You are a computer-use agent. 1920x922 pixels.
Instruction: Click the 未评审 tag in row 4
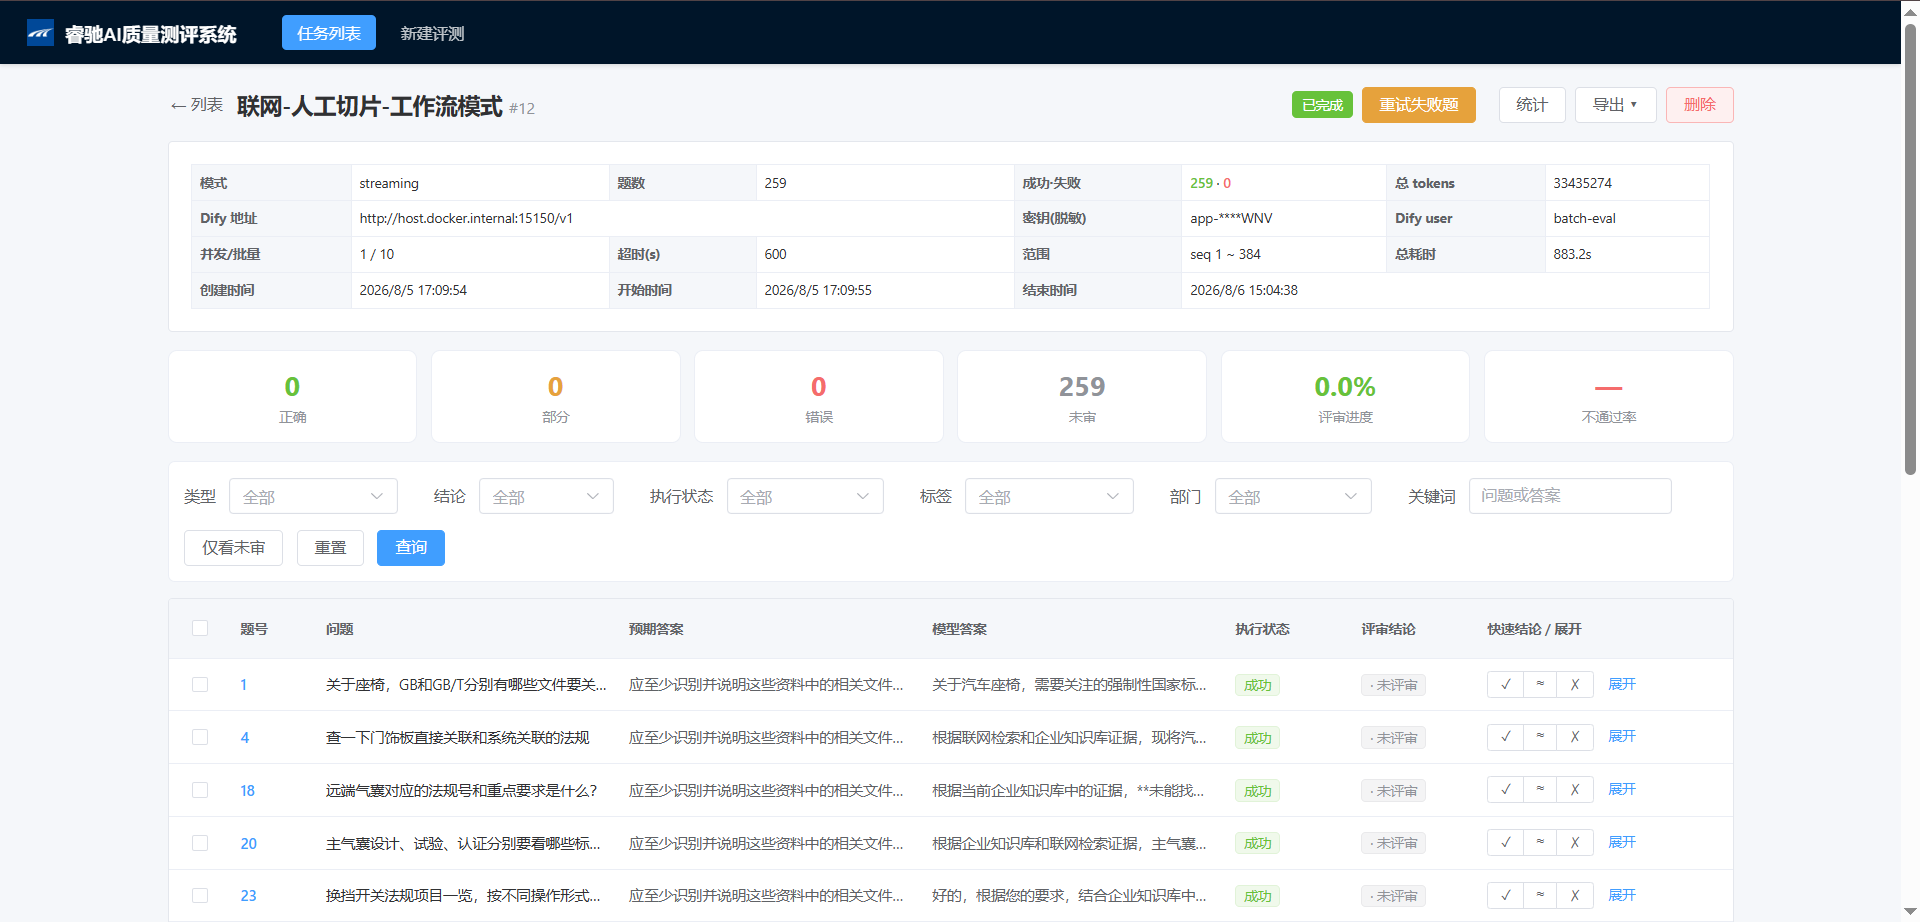point(1393,738)
